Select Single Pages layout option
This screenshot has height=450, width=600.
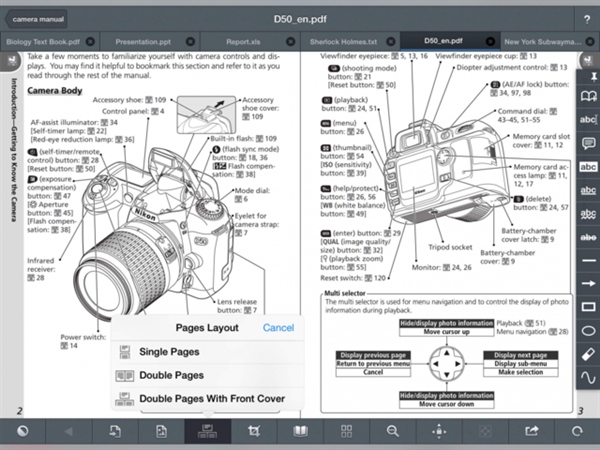pyautogui.click(x=169, y=352)
